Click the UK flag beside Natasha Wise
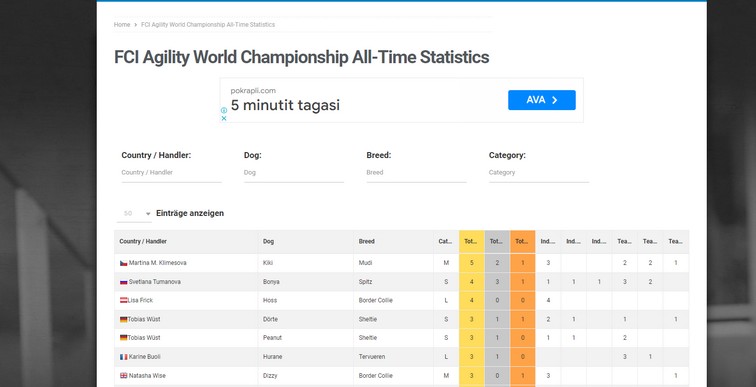Viewport: 756px width, 387px height. click(124, 376)
